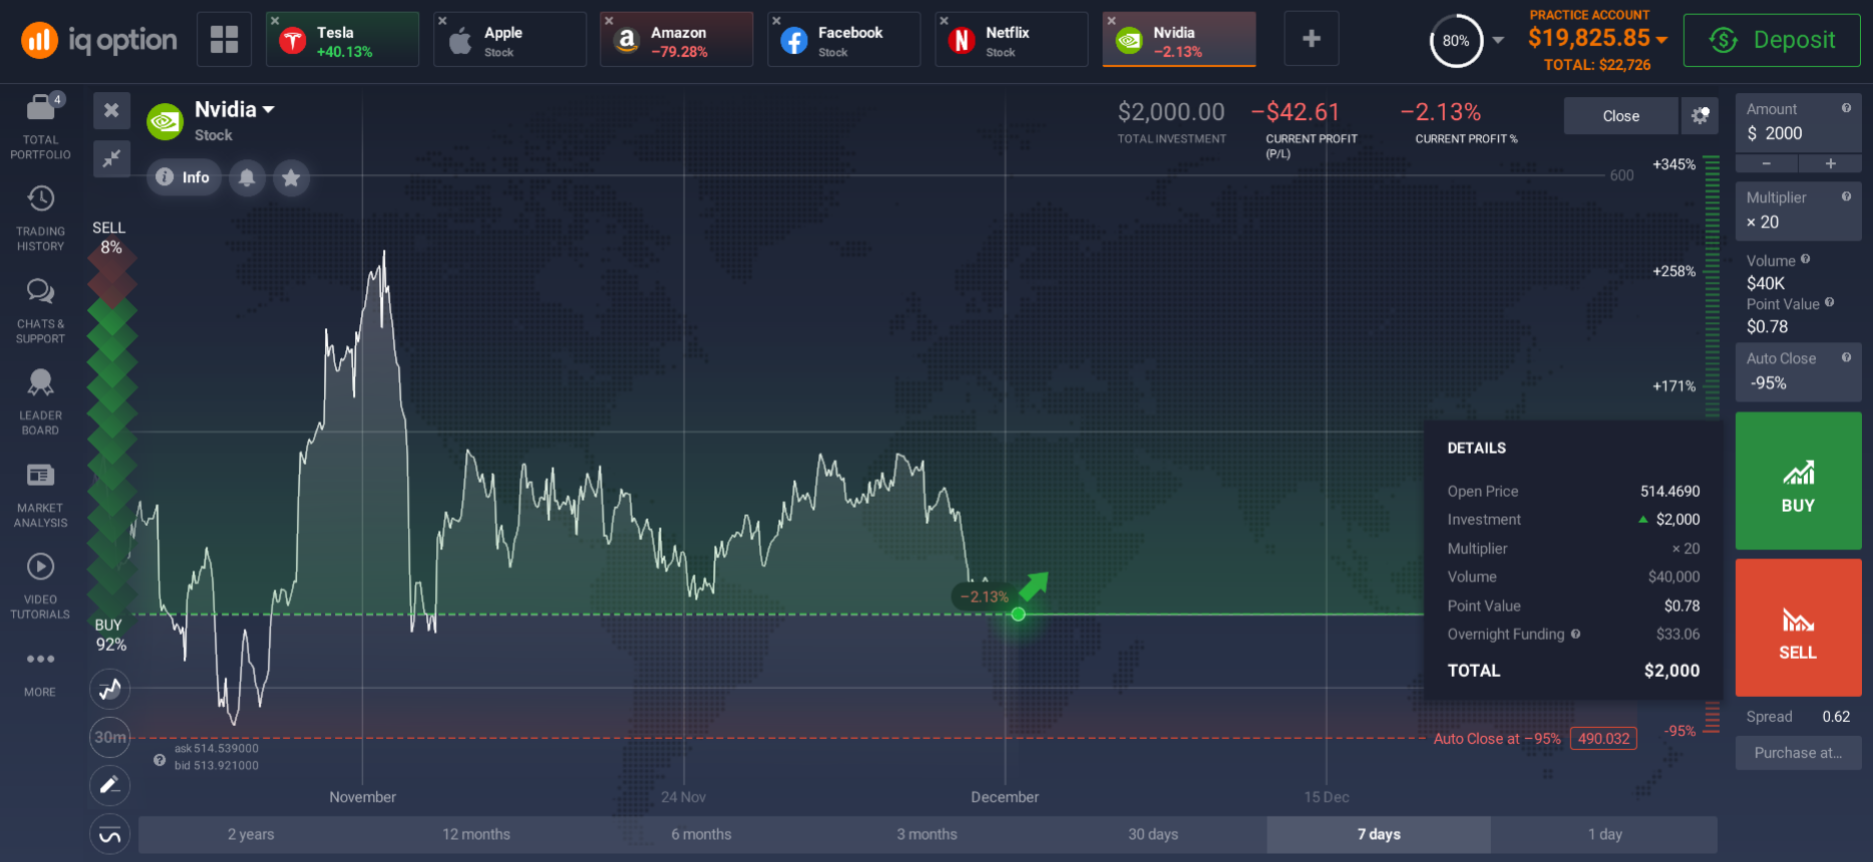Select 3 months time range
Image resolution: width=1873 pixels, height=862 pixels.
pos(927,834)
